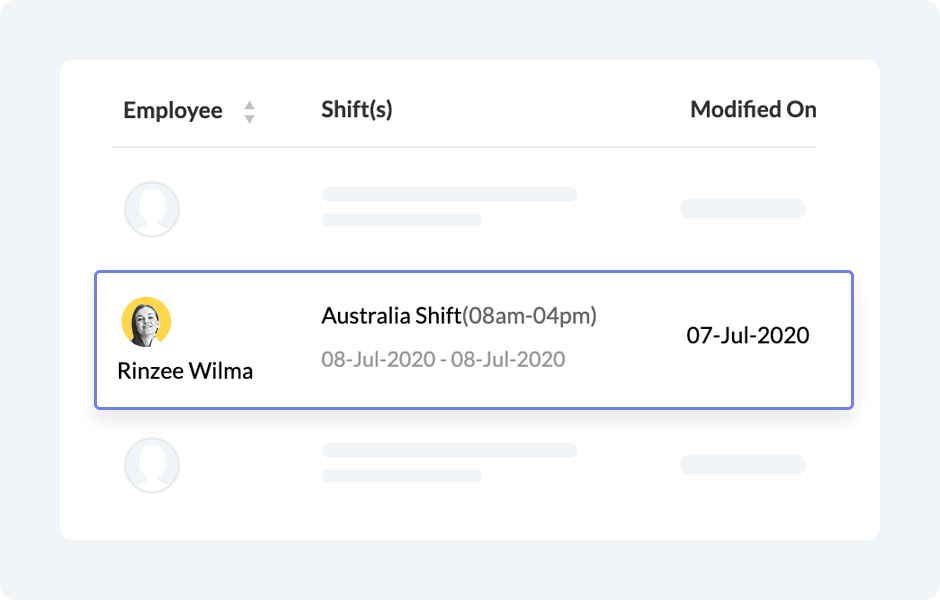This screenshot has width=940, height=600.
Task: Open the Rinzee Wilma employee name
Action: point(185,371)
